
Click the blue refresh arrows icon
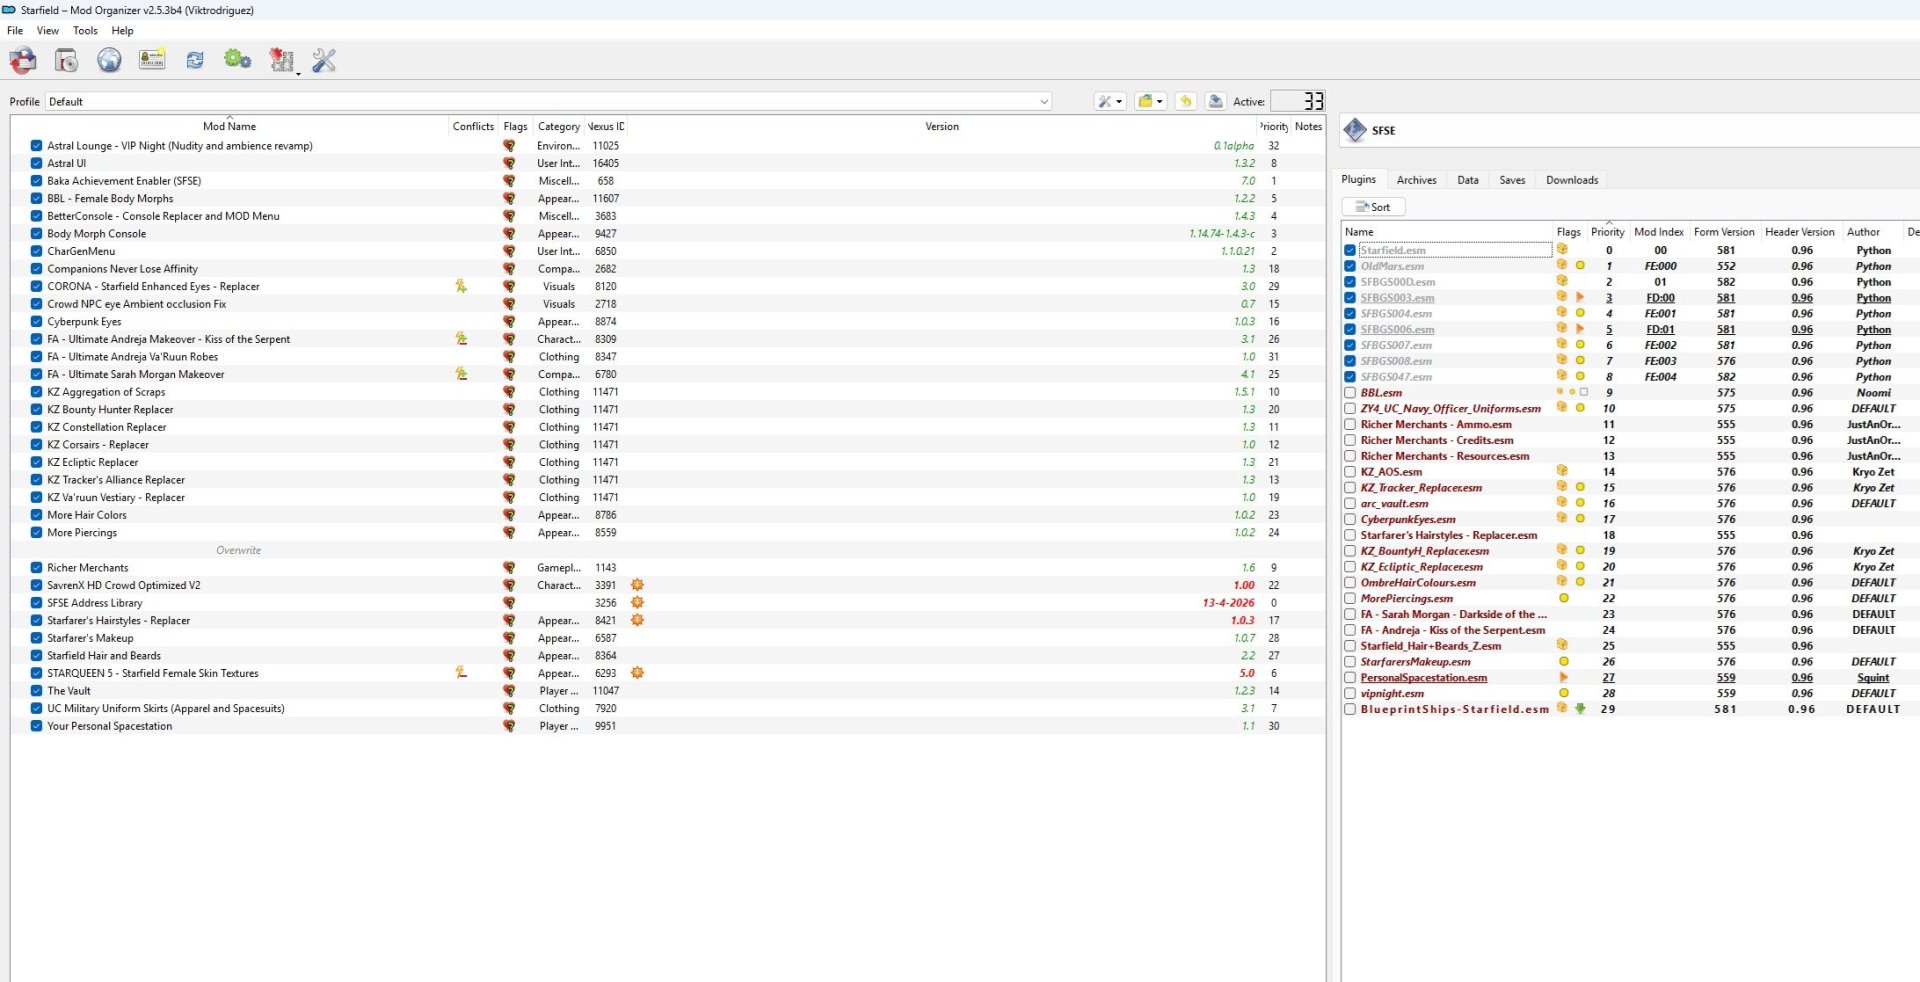195,61
